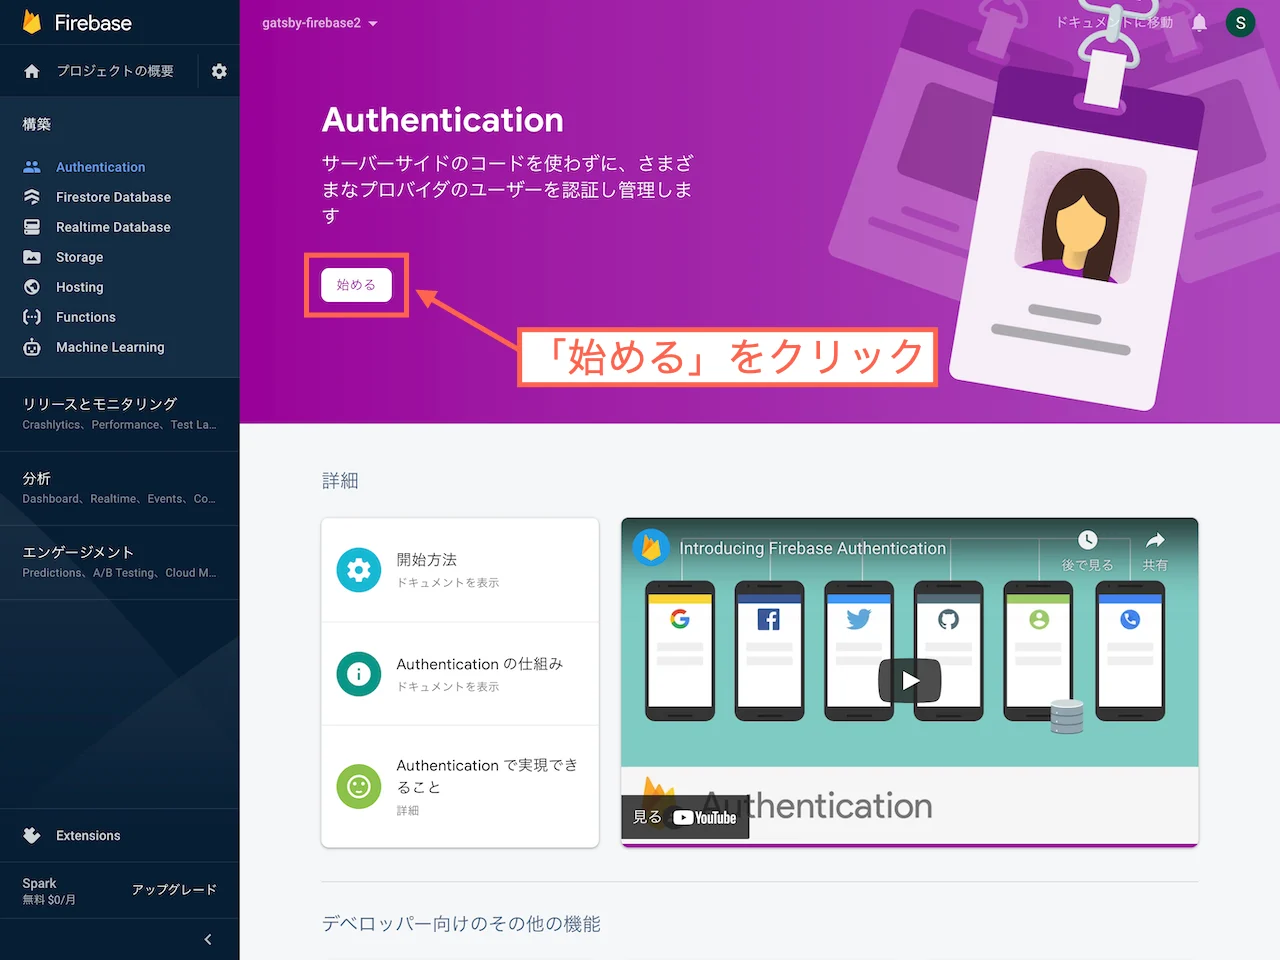Open project settings via the gear icon
The image size is (1280, 960).
coord(219,71)
